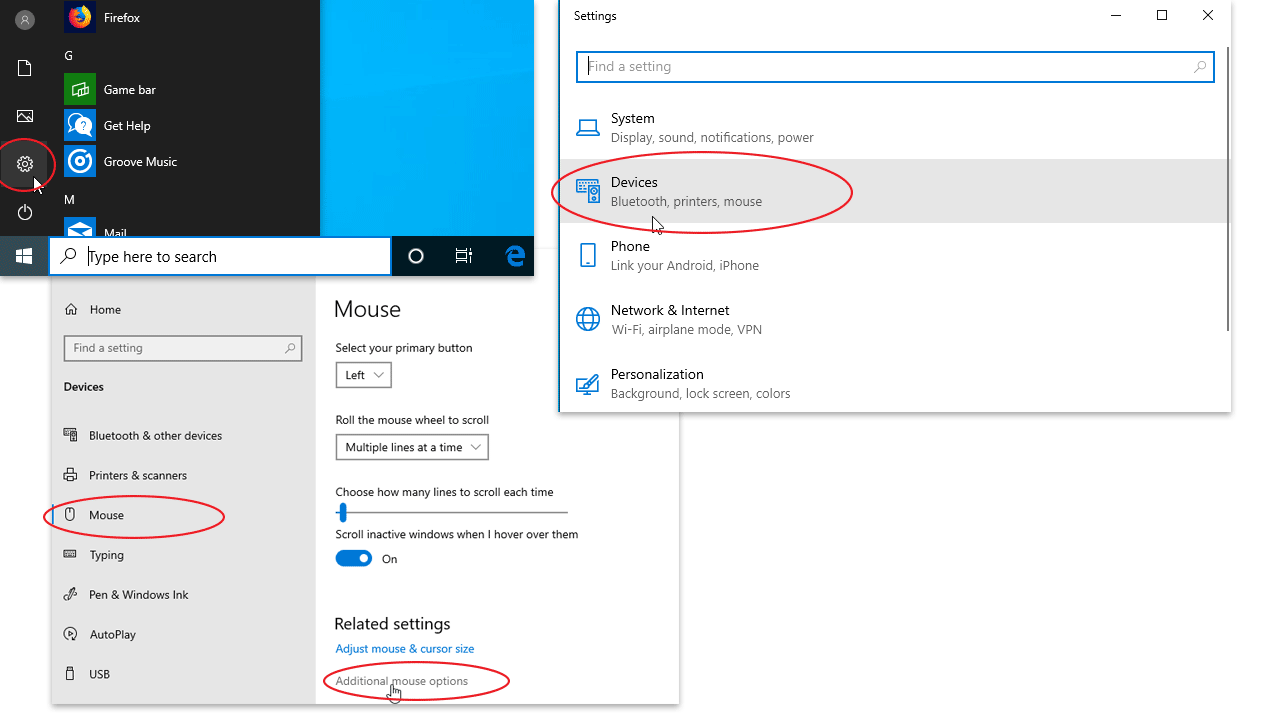Screen dimensions: 1280x720
Task: Open Groove Music from the Start menu
Action: 141,161
